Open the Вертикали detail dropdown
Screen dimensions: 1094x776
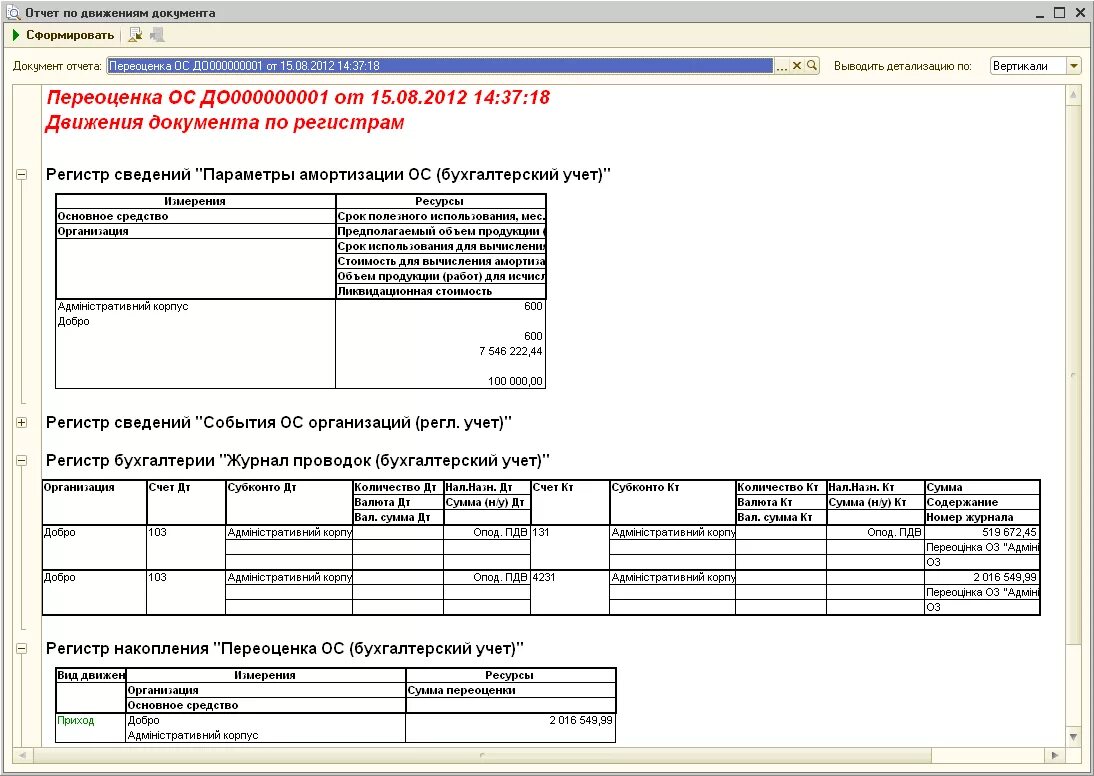pyautogui.click(x=1075, y=64)
